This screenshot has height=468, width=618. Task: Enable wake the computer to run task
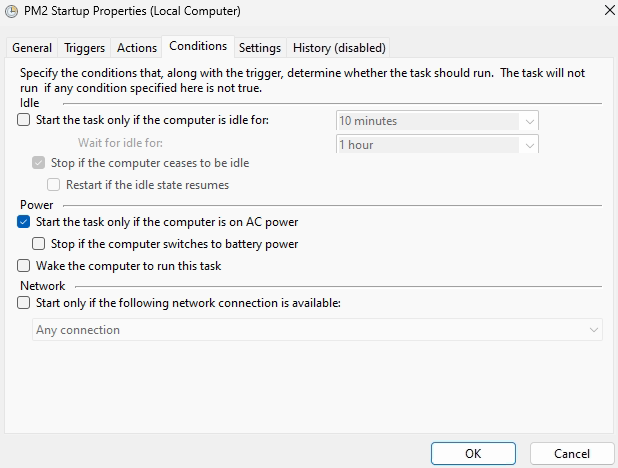(24, 266)
